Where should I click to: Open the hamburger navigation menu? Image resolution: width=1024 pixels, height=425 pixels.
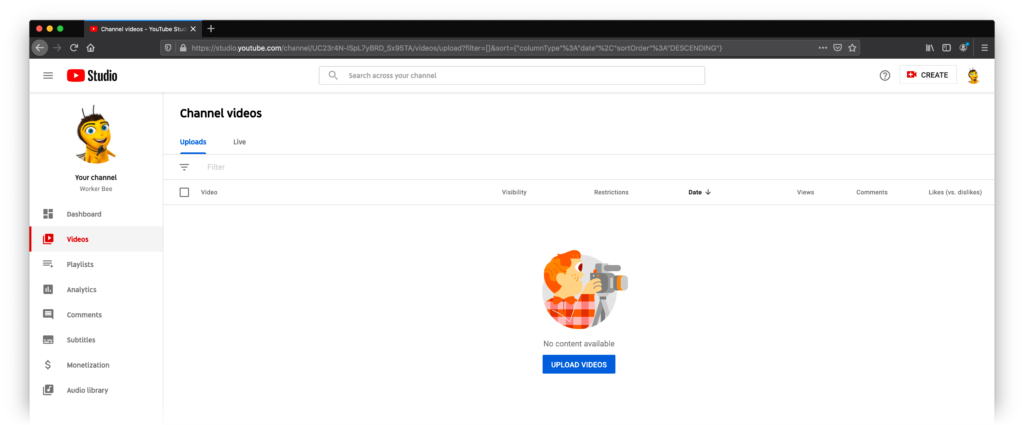[x=48, y=76]
